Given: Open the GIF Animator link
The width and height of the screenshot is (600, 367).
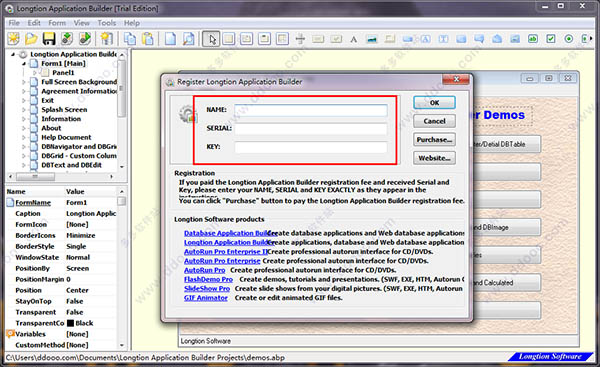Looking at the screenshot, I should click(x=206, y=298).
